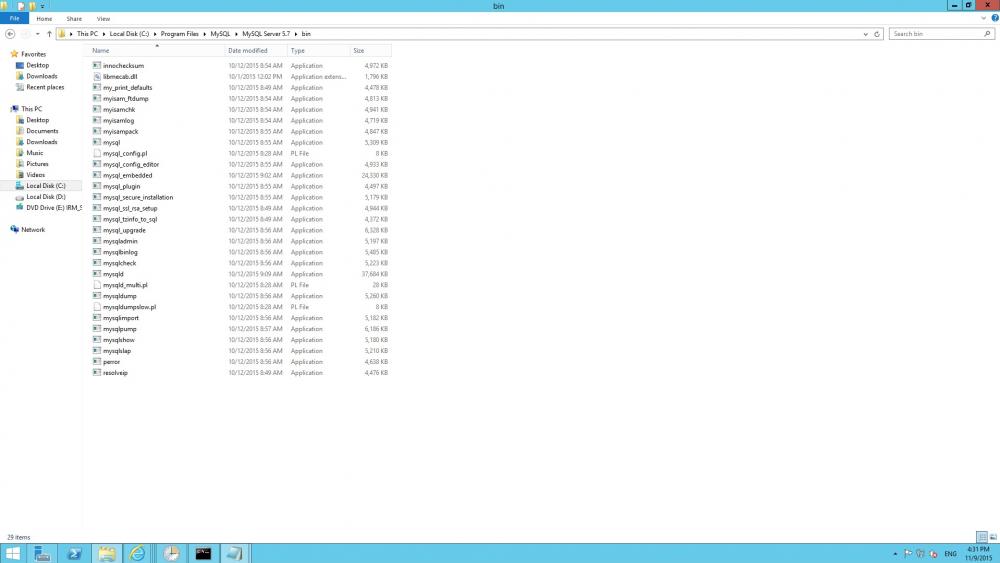Open Internet Explorer from taskbar
This screenshot has width=1000, height=563.
(x=137, y=553)
